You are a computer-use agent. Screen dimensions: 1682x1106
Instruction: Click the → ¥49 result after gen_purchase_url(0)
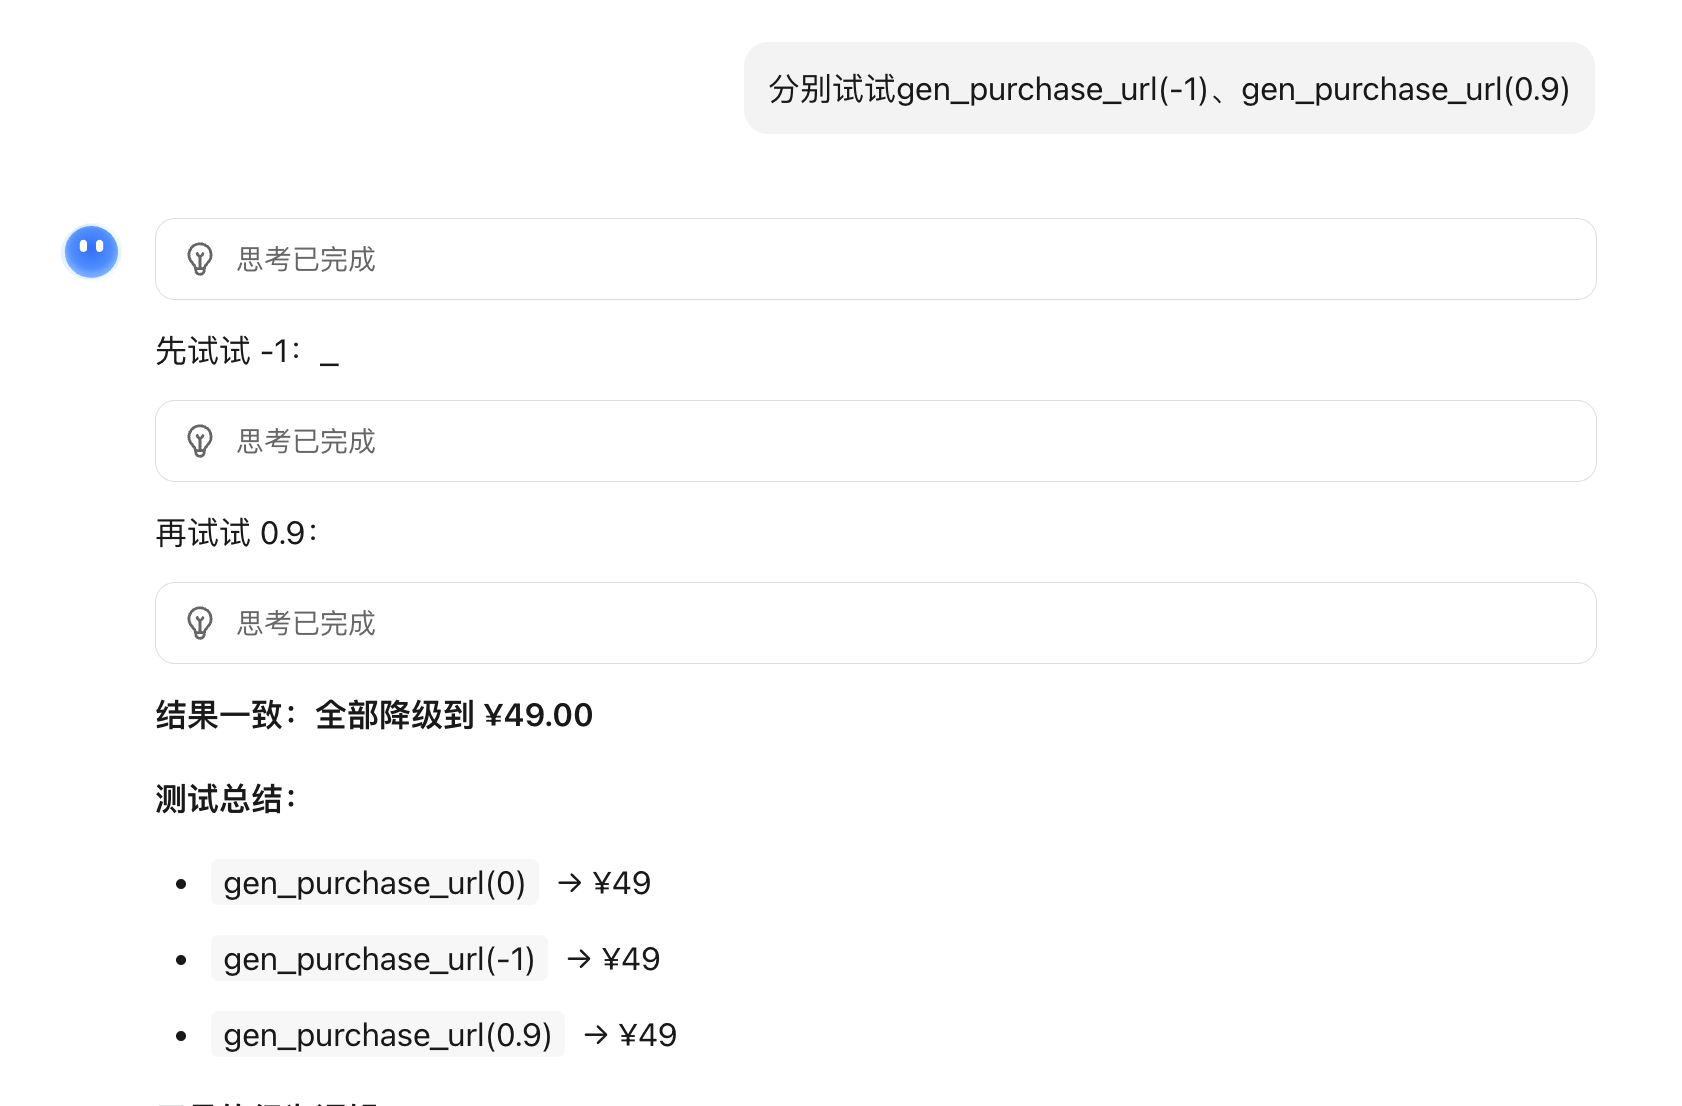(604, 883)
